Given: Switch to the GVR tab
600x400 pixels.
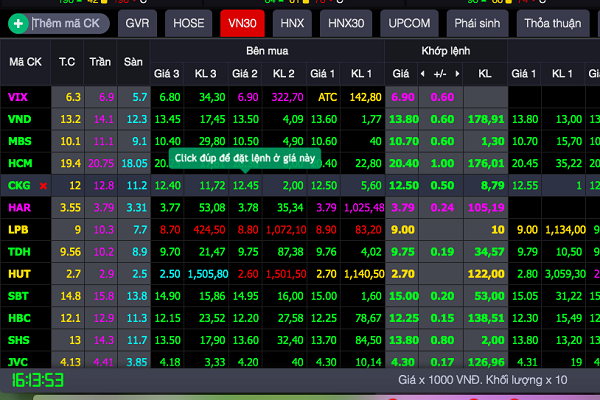Looking at the screenshot, I should (x=136, y=21).
